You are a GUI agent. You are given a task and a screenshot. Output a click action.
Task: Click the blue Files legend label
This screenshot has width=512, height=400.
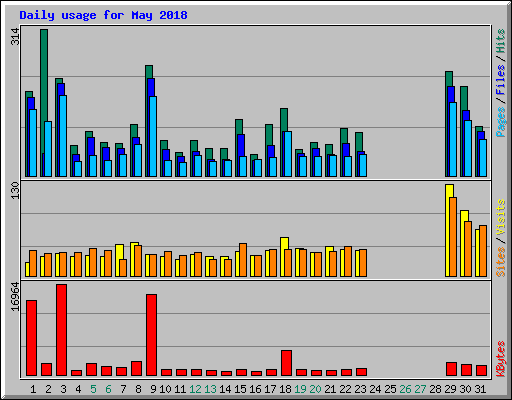(500, 80)
